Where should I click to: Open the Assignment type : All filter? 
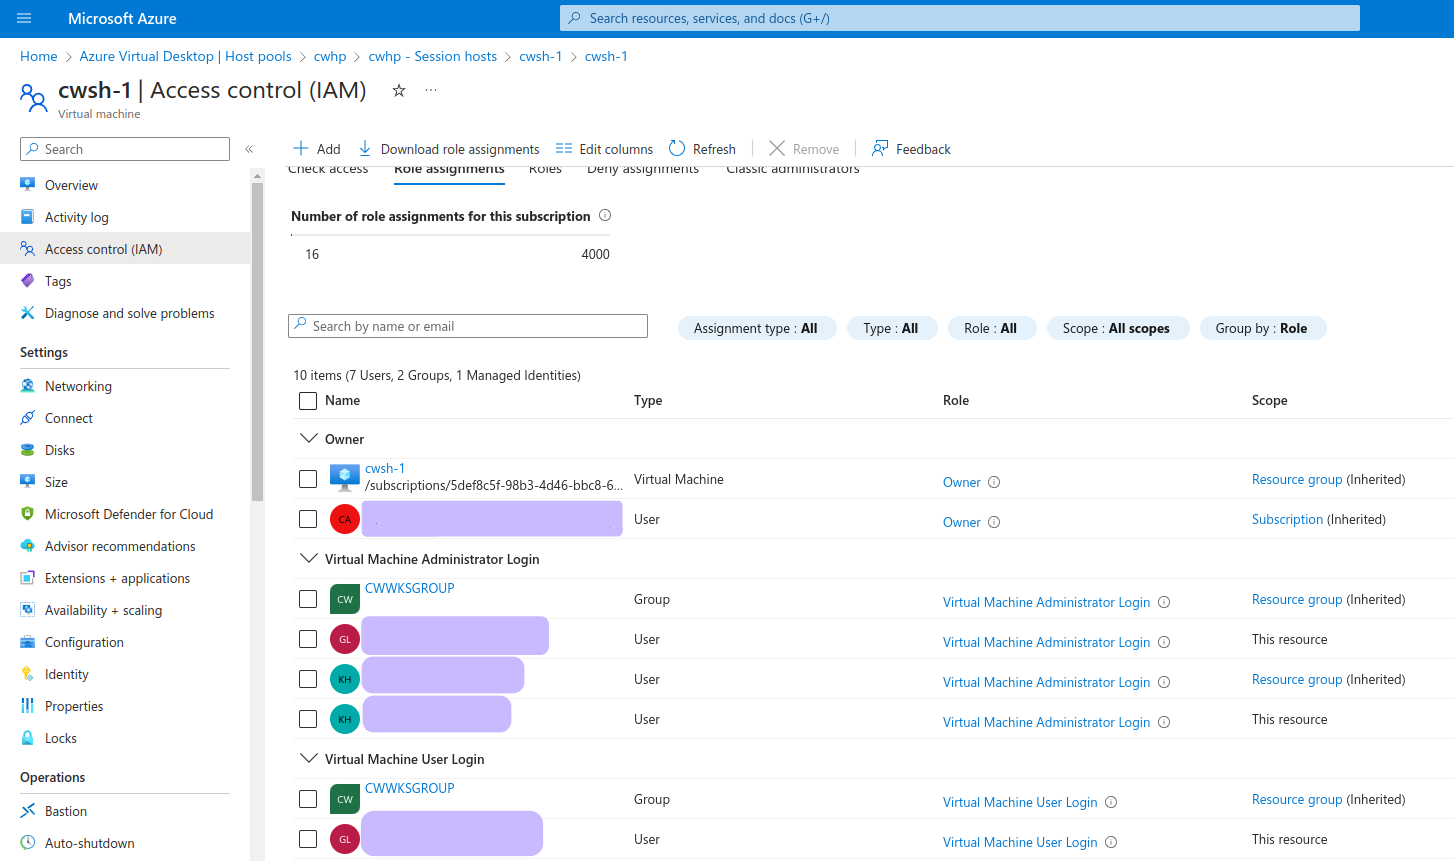(x=756, y=328)
